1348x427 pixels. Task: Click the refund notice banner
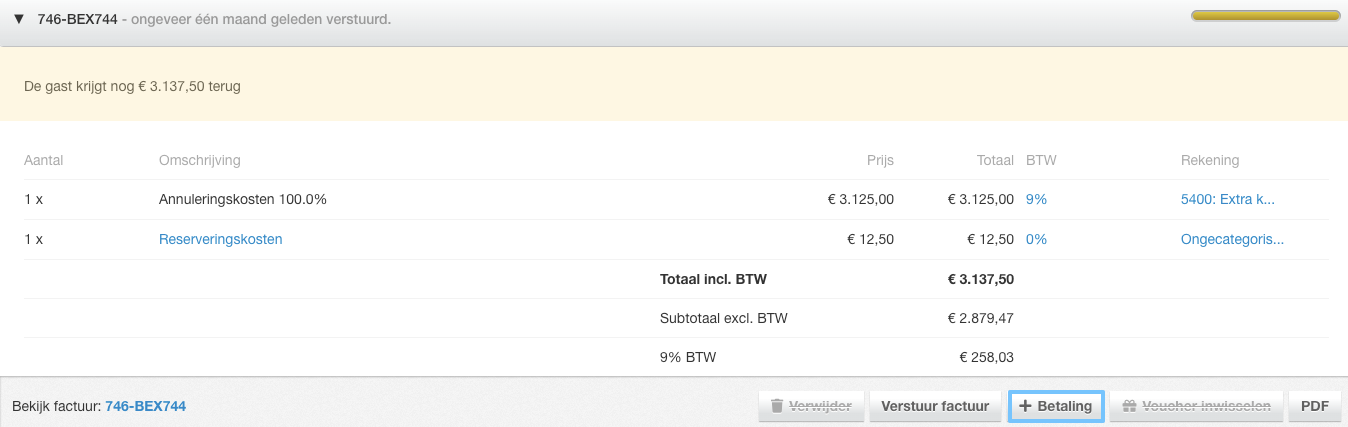point(674,86)
